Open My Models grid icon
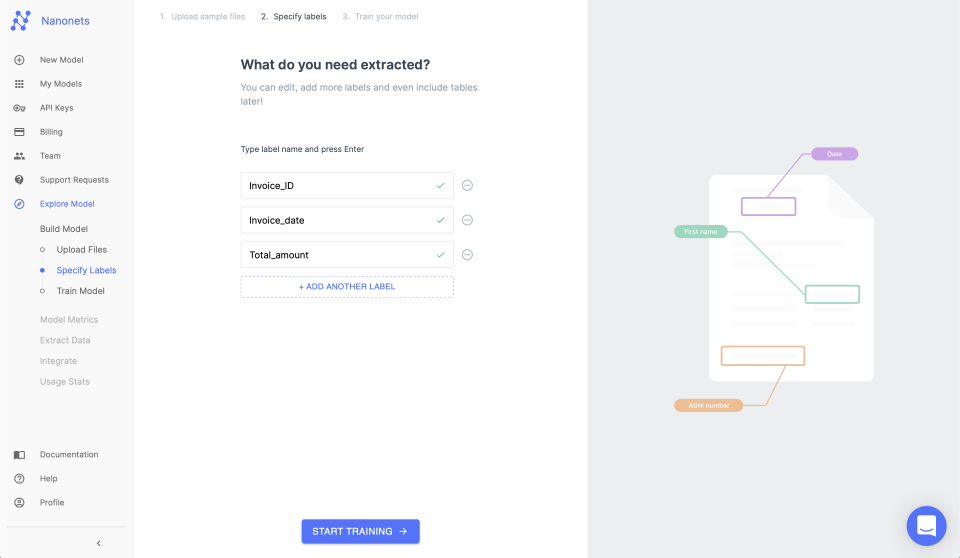This screenshot has height=558, width=960. click(19, 84)
